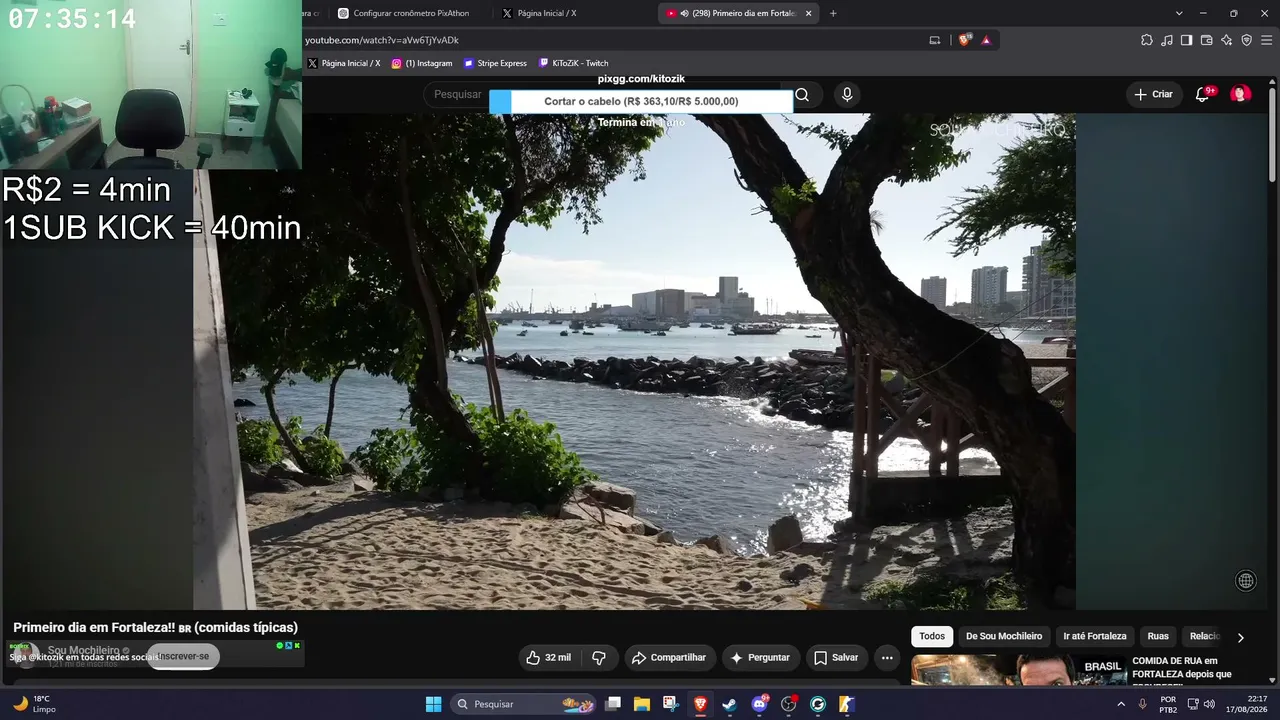Open OBS Studio from the taskbar
This screenshot has width=1280, height=720.
pos(789,704)
